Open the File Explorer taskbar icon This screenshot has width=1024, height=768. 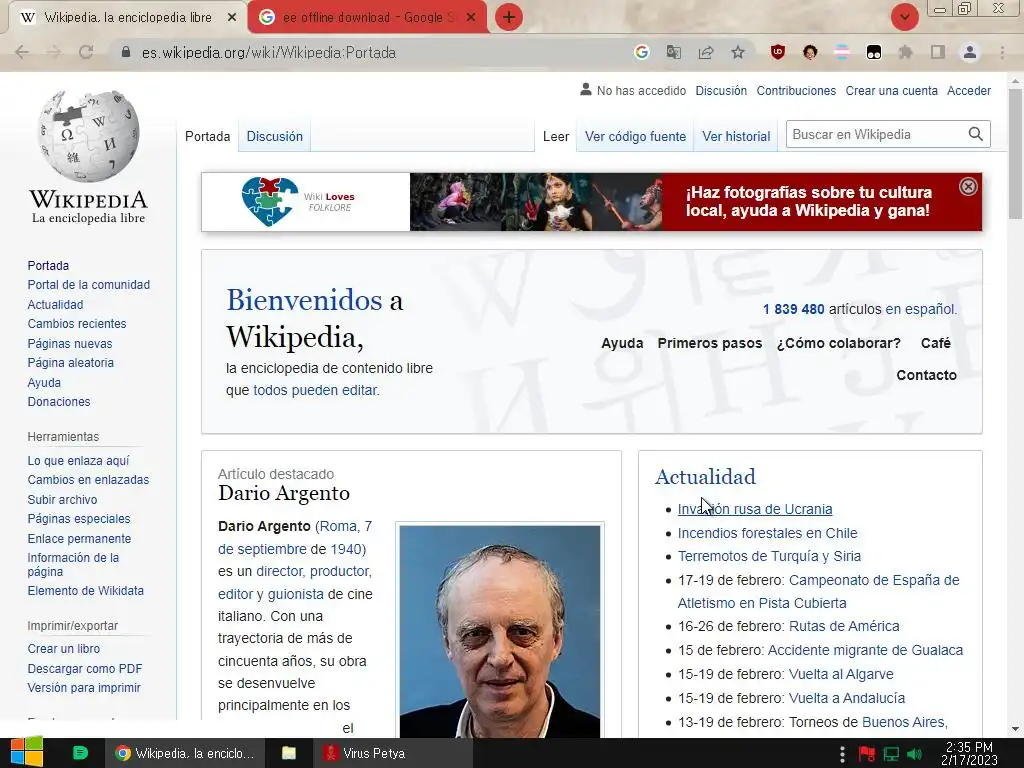click(289, 753)
